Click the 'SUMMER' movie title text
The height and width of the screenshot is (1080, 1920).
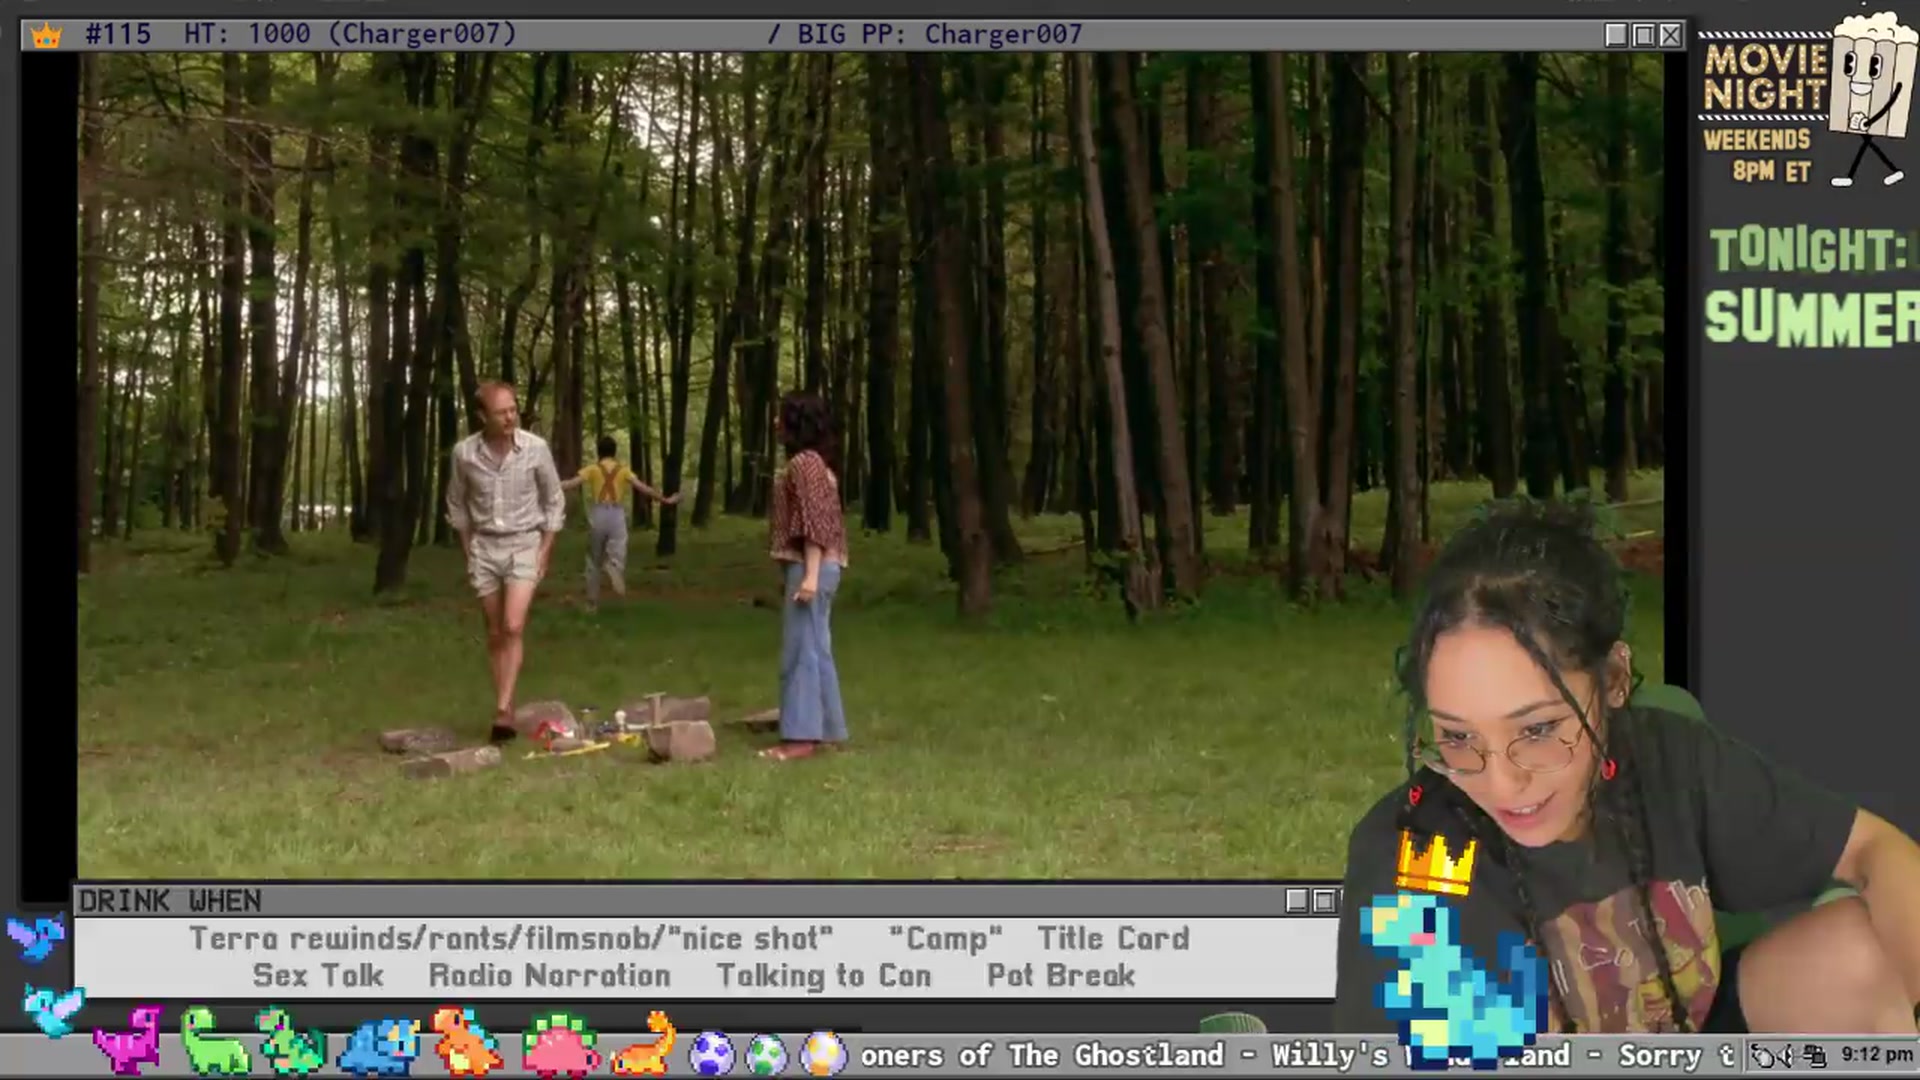[1812, 318]
